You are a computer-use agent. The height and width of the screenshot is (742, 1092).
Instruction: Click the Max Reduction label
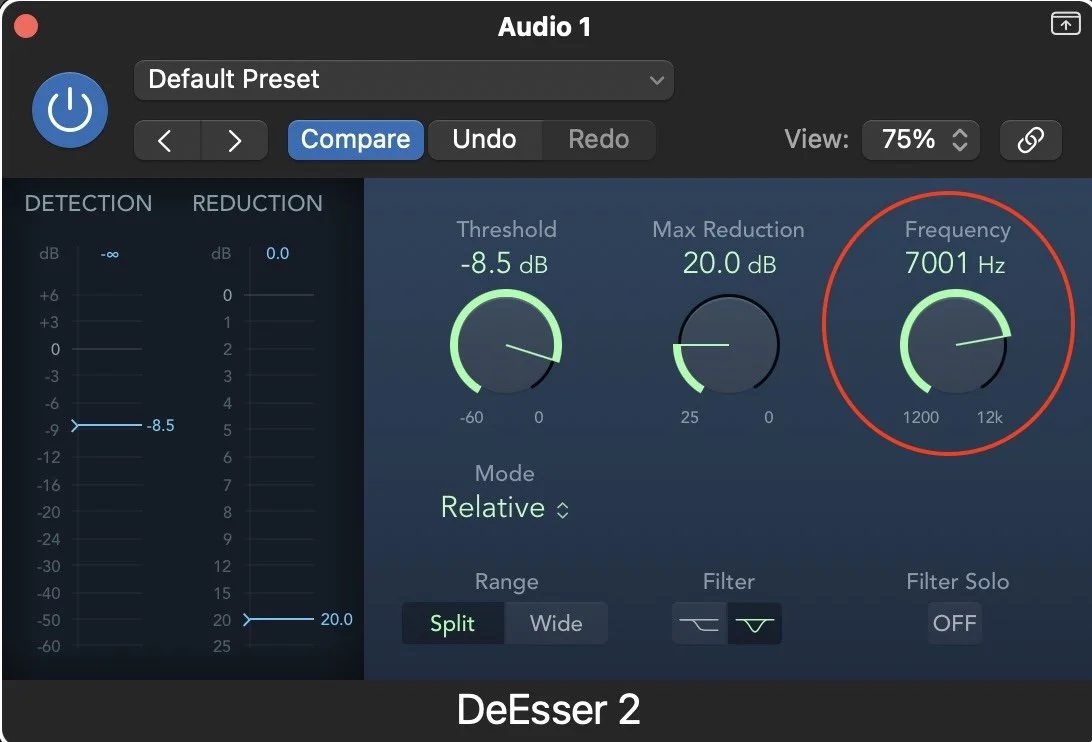pyautogui.click(x=728, y=229)
